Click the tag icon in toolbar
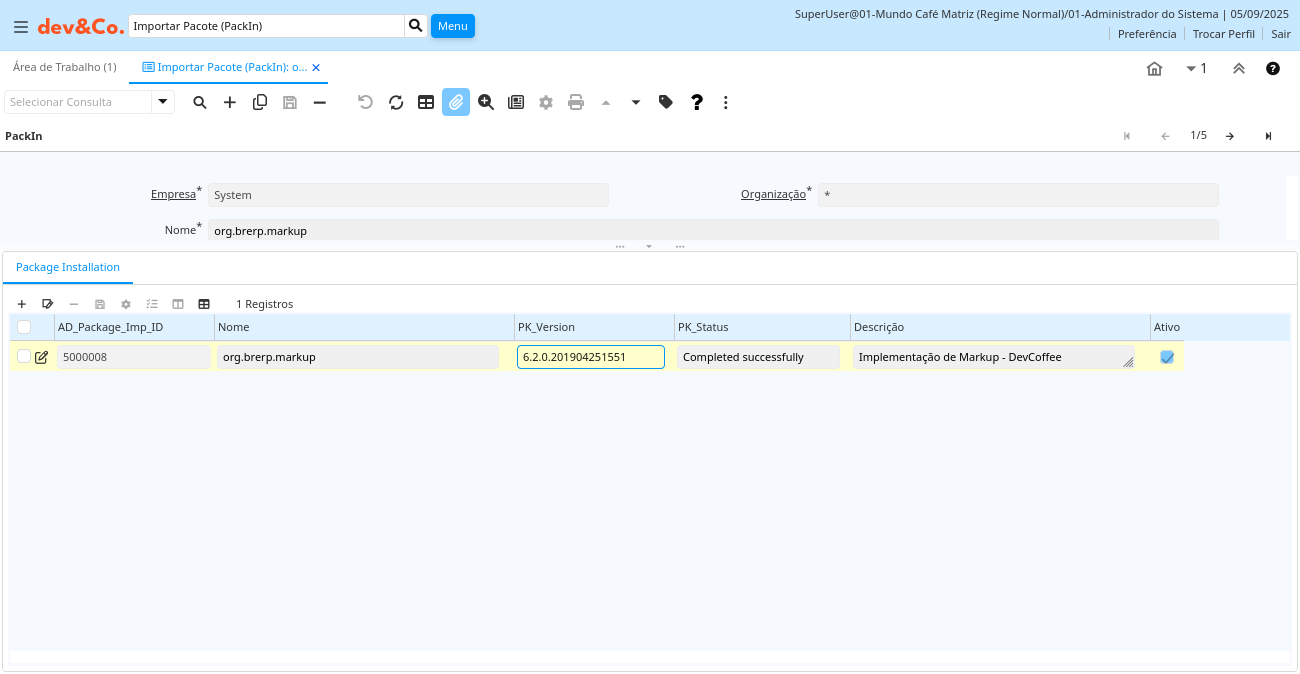Image resolution: width=1300 pixels, height=674 pixels. pos(666,102)
